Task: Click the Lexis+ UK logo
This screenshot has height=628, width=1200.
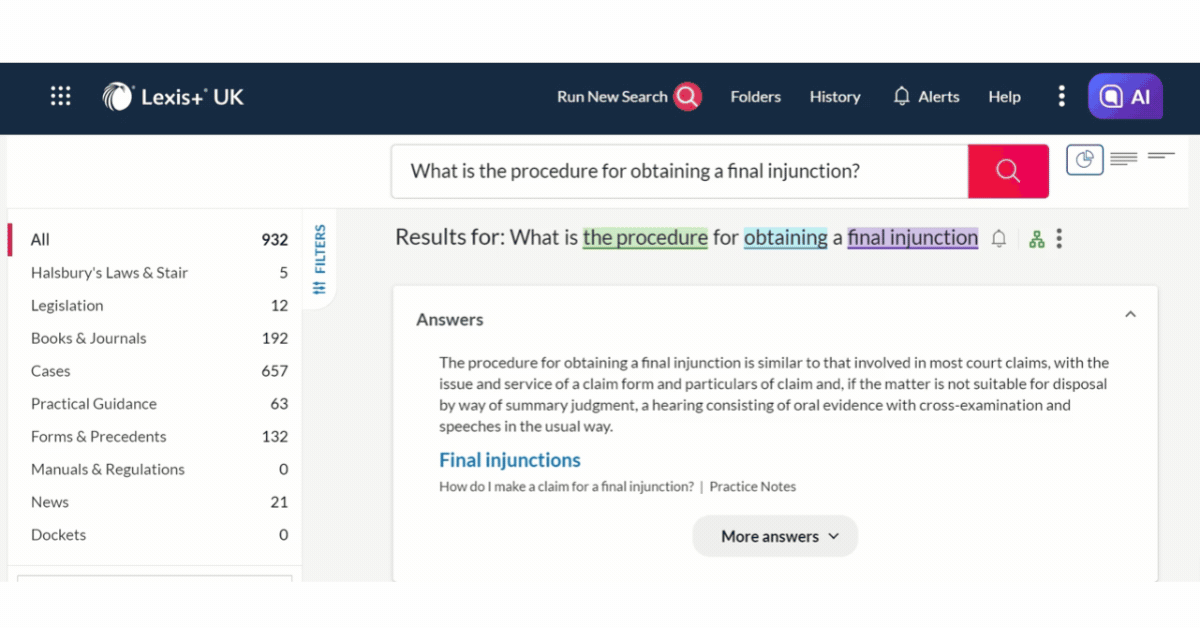Action: [x=173, y=97]
